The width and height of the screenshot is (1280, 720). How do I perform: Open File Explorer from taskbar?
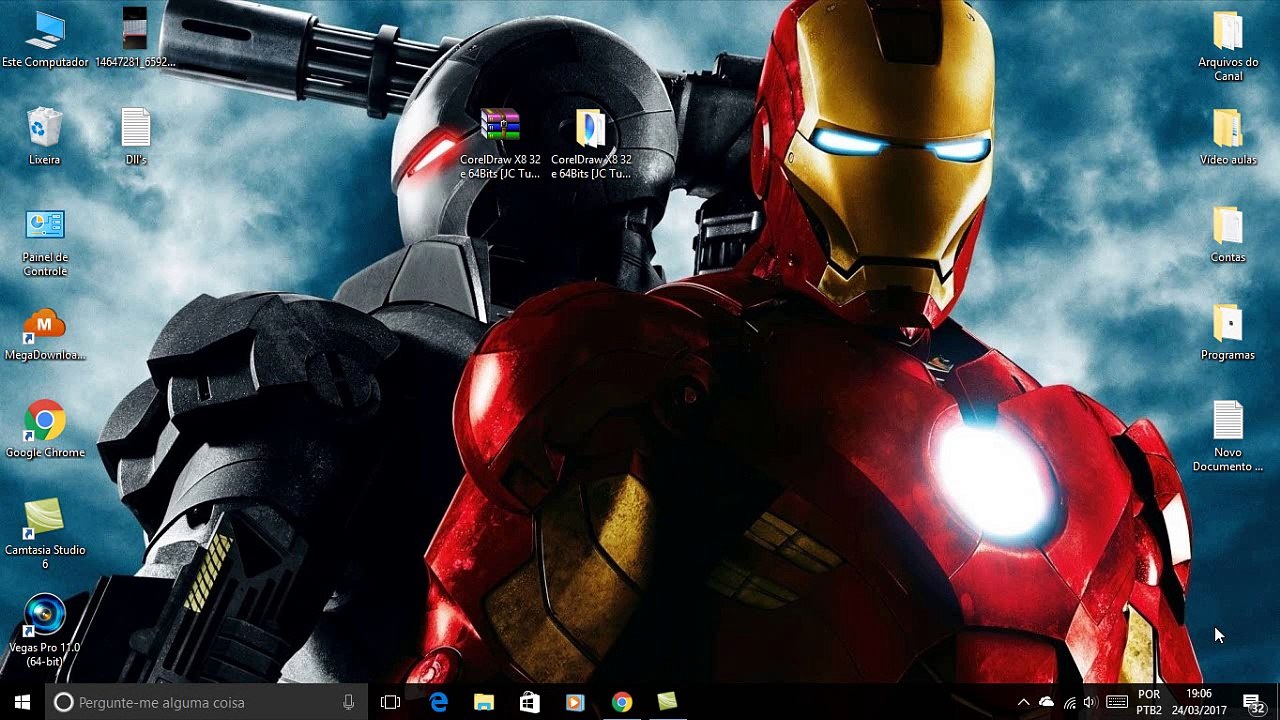tap(484, 702)
